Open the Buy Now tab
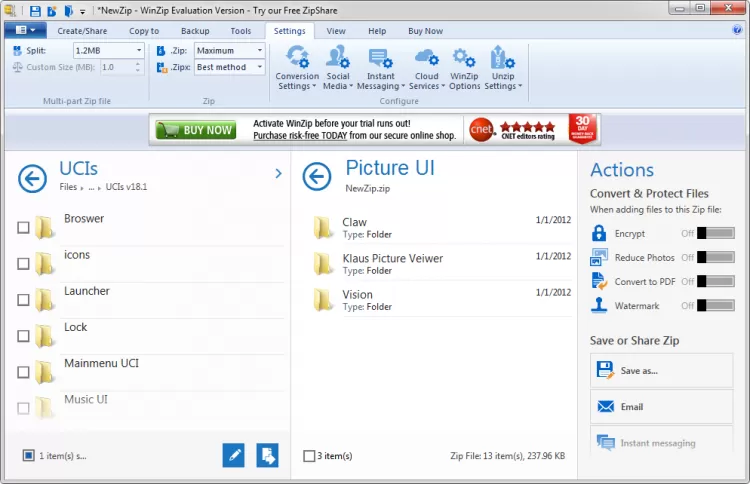The width and height of the screenshot is (750, 484). (425, 31)
